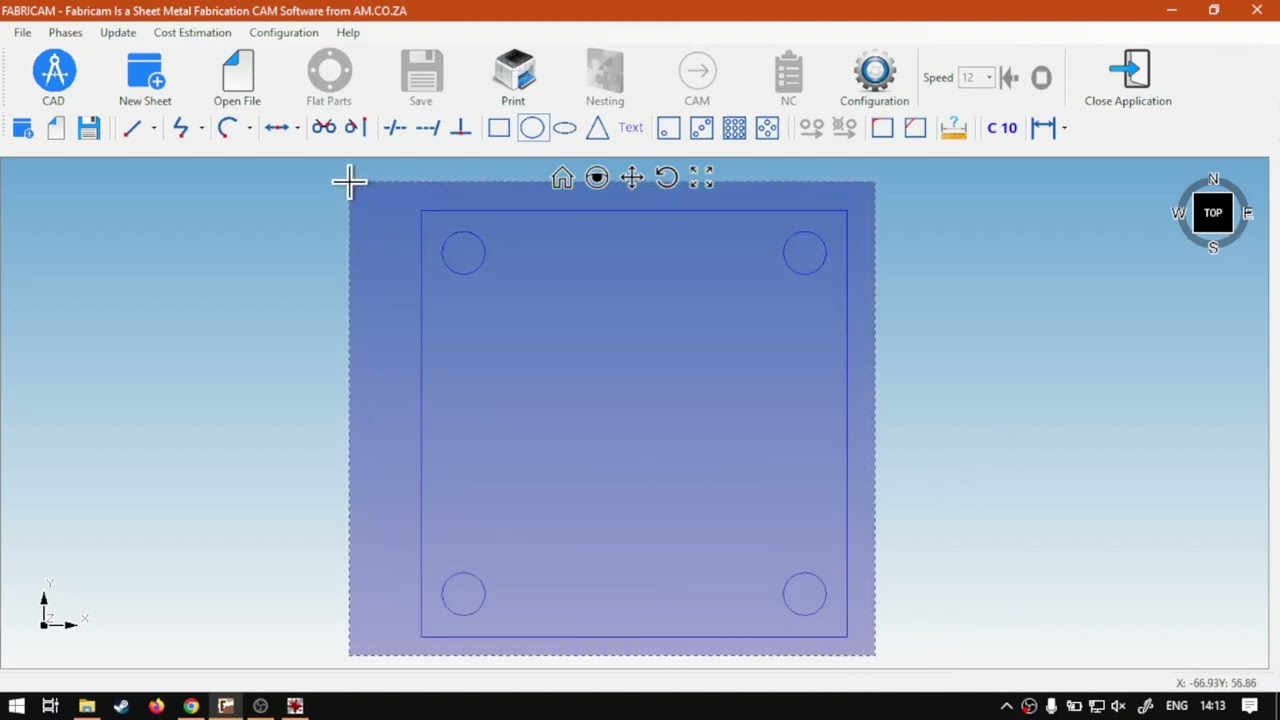Click the TOP face of view cube
1280x720 pixels.
pyautogui.click(x=1213, y=213)
